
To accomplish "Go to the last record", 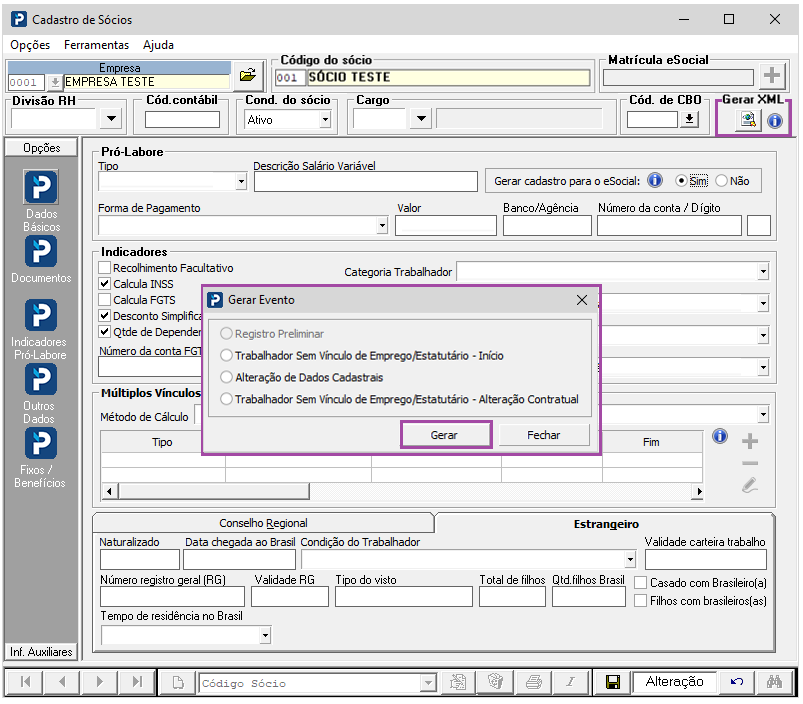I will click(x=137, y=681).
